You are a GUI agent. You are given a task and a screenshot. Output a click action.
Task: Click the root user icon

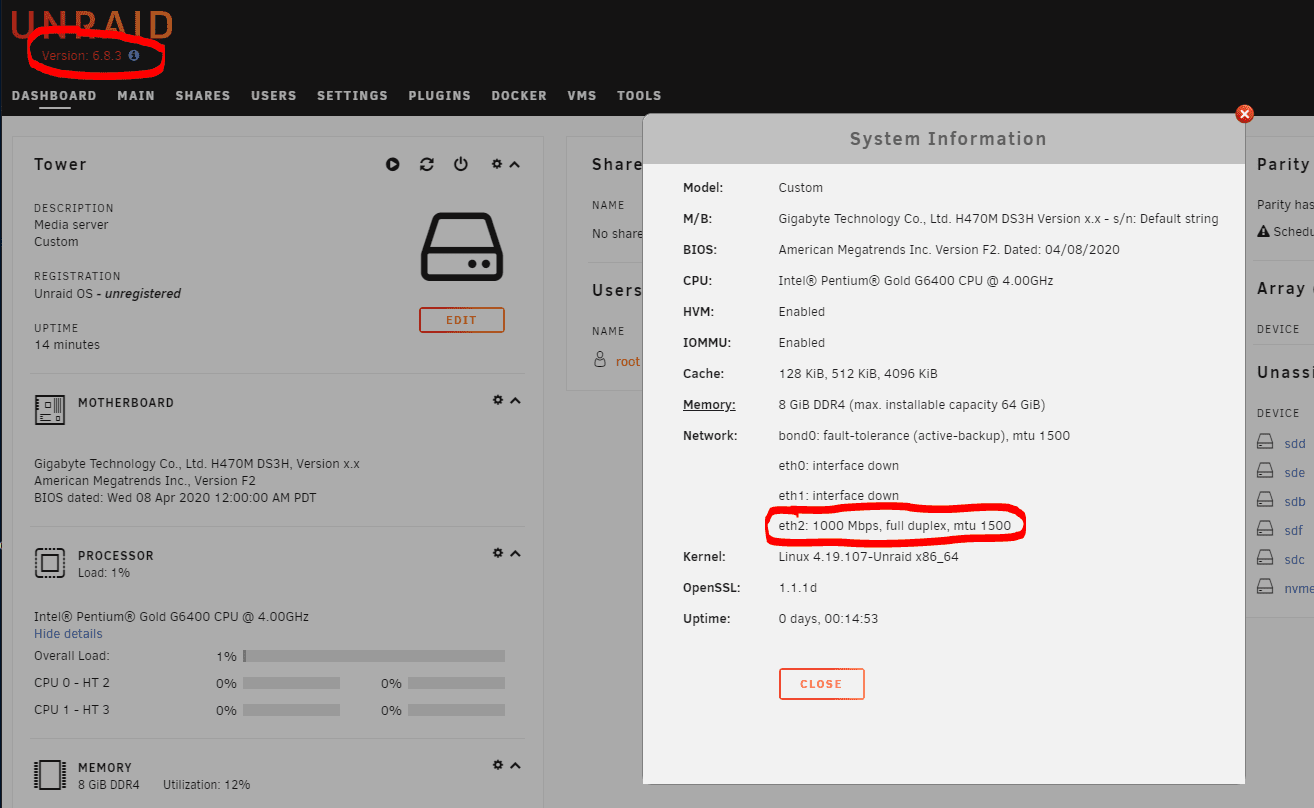coord(600,359)
